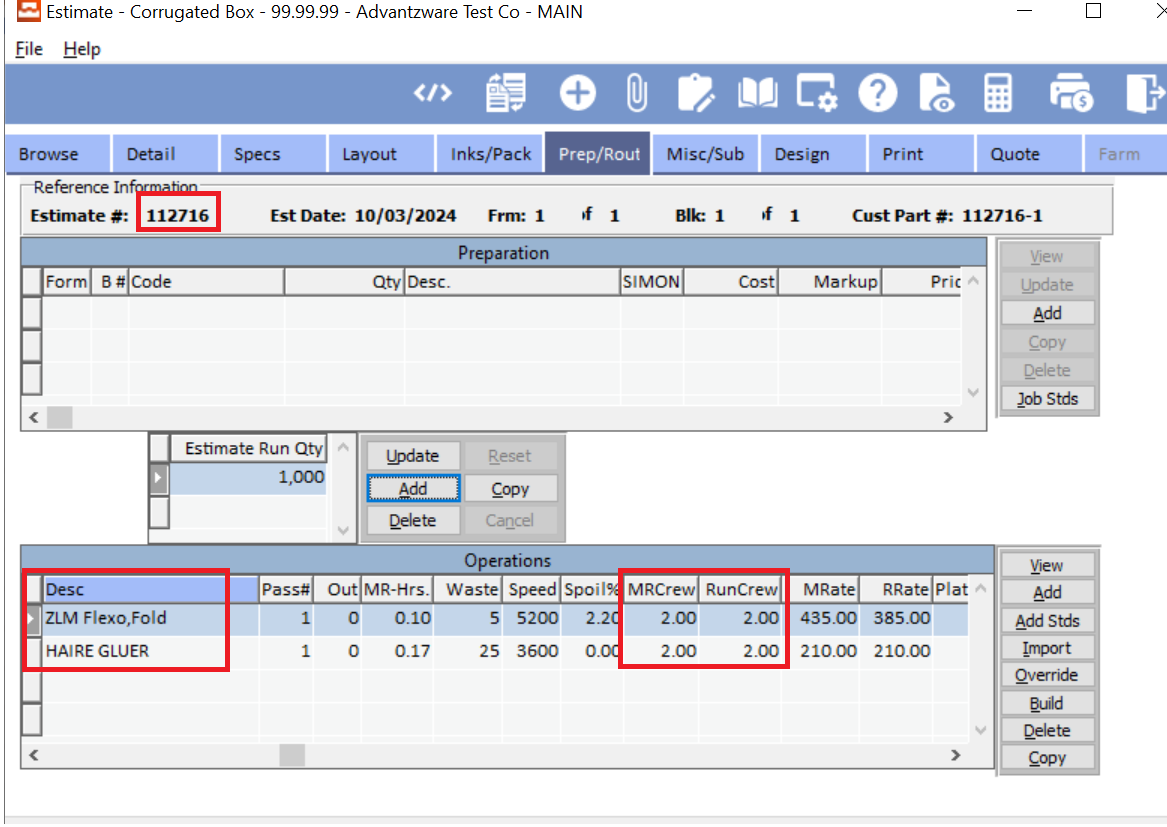This screenshot has height=827, width=1167.
Task: Open the attachments paperclip icon
Action: click(636, 92)
